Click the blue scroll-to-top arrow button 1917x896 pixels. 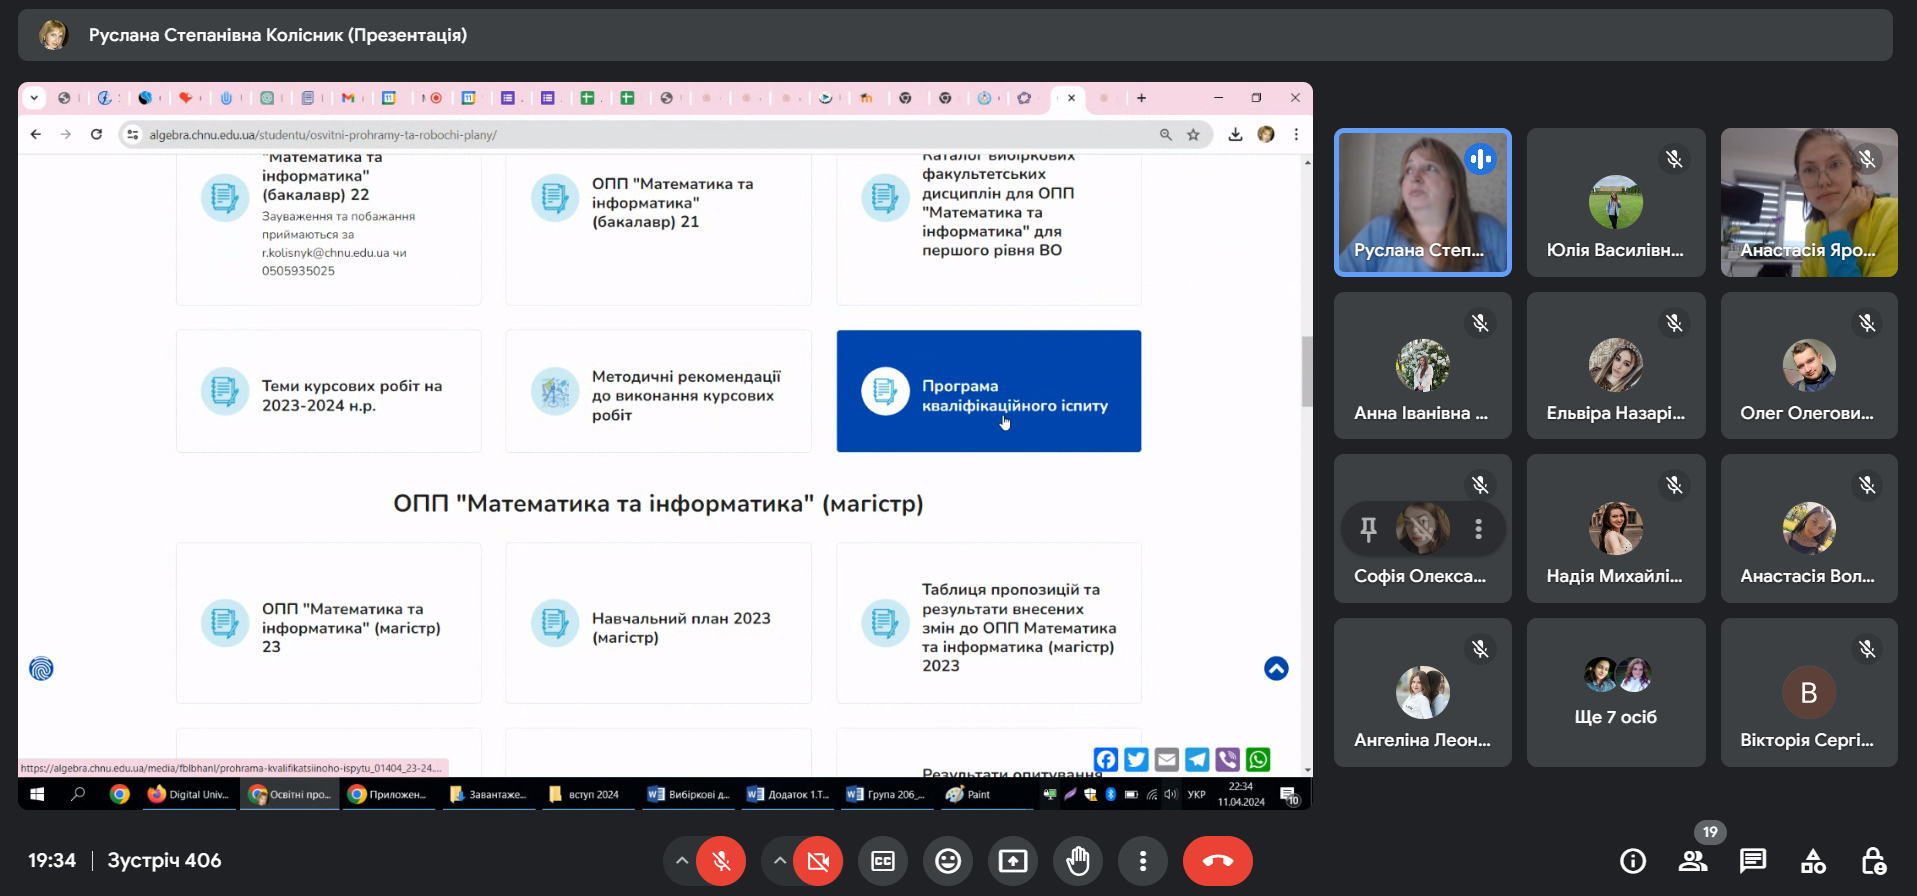(x=1276, y=668)
